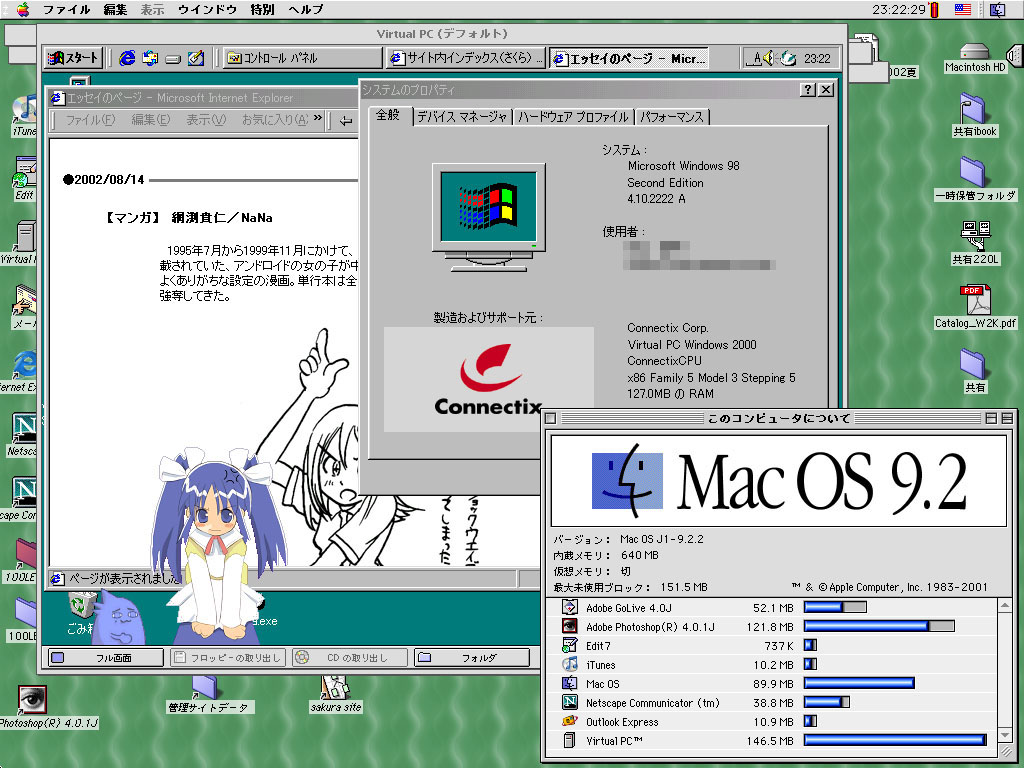
Task: Click the フォルダ button in Virtual PC
Action: tap(472, 658)
